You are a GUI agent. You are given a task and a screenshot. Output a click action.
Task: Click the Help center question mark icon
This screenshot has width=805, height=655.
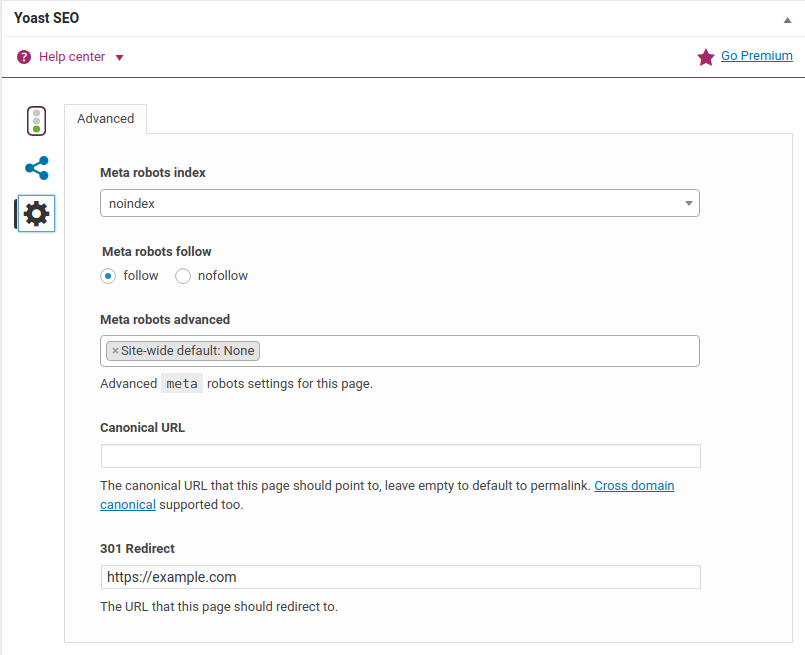tap(24, 57)
